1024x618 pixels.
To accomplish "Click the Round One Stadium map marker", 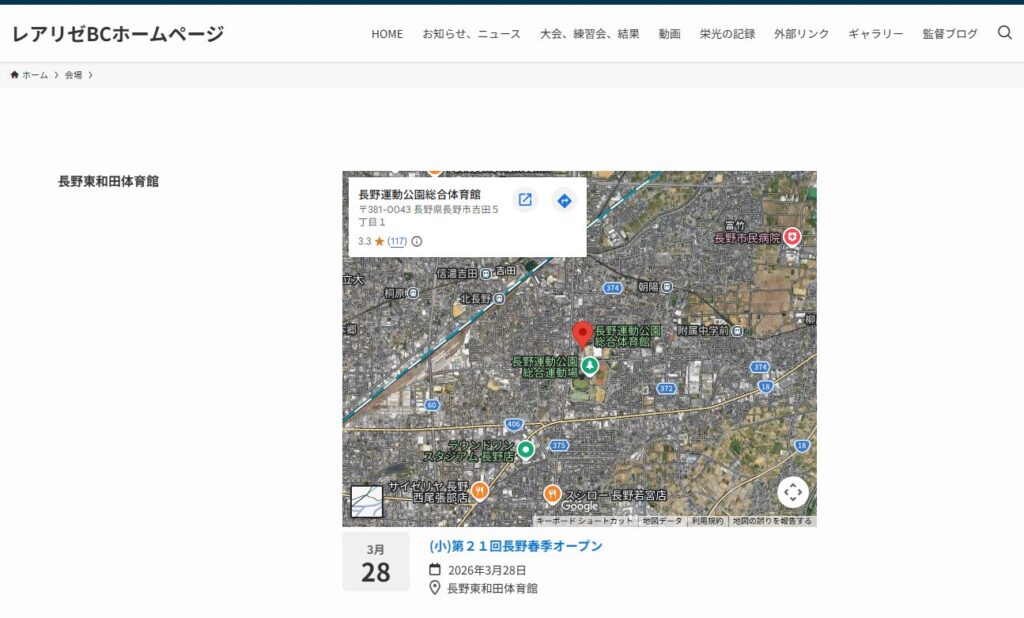I will [x=526, y=449].
